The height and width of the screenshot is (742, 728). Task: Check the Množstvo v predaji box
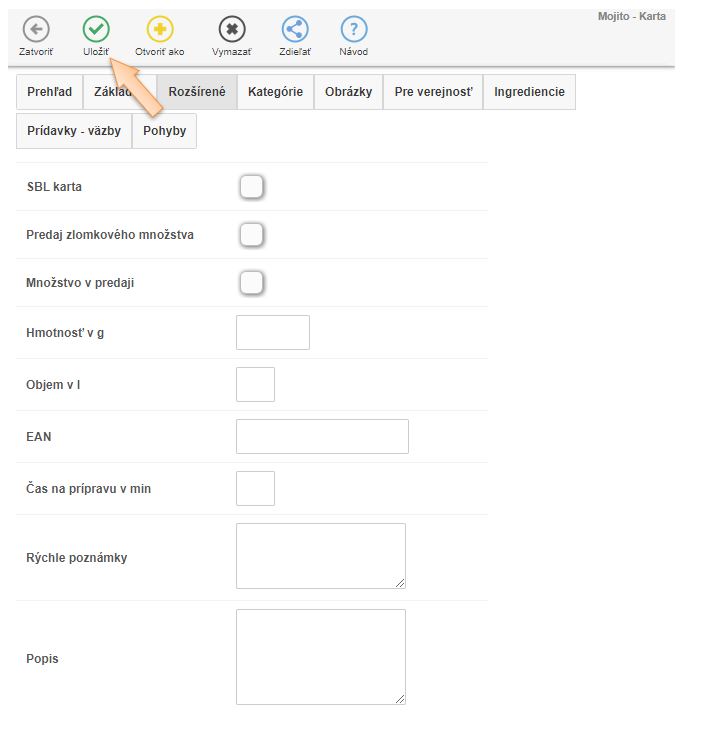click(x=251, y=283)
